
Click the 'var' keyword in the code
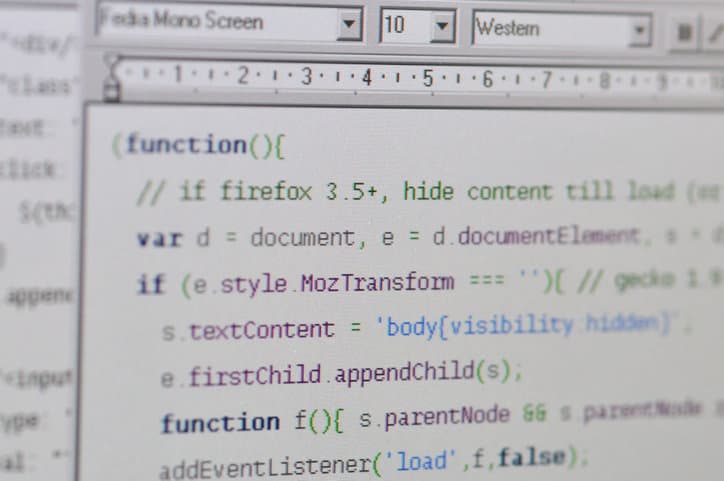click(x=159, y=238)
